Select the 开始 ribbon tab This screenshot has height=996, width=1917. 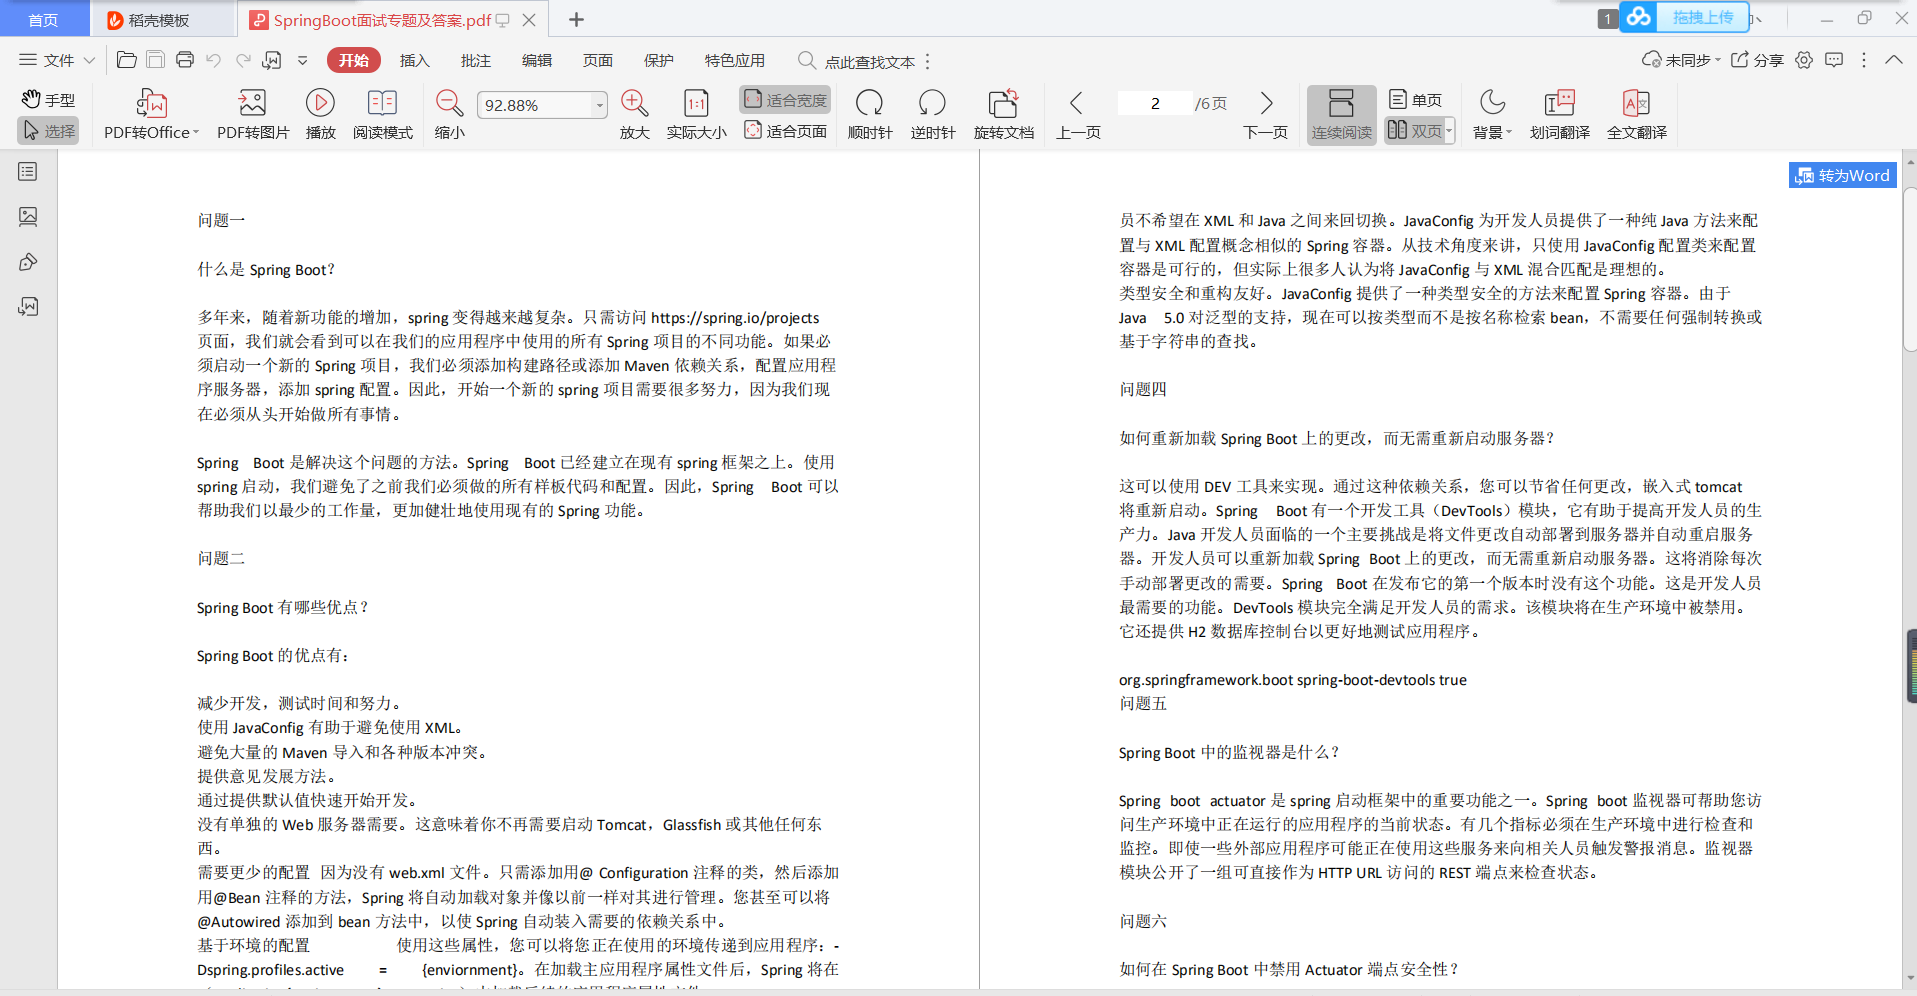point(354,60)
